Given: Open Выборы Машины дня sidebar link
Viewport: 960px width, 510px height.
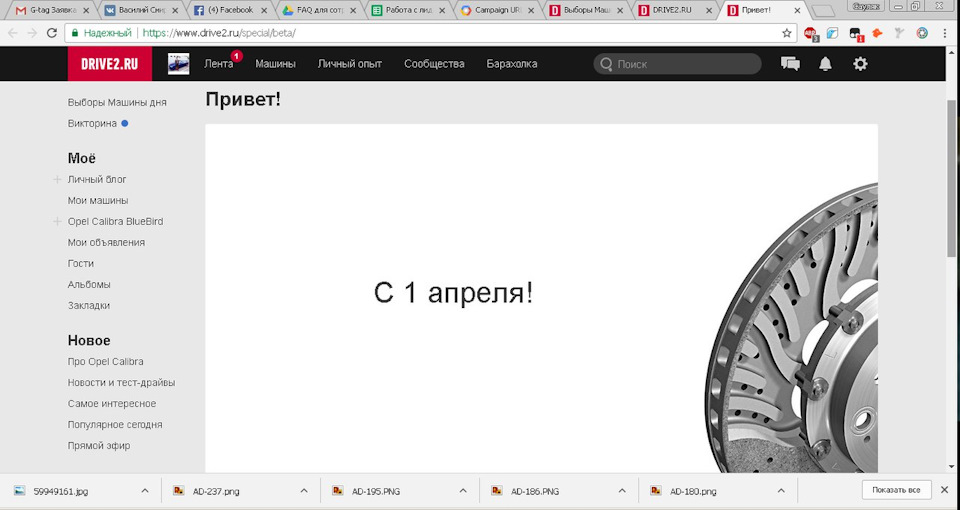Looking at the screenshot, I should (x=117, y=102).
